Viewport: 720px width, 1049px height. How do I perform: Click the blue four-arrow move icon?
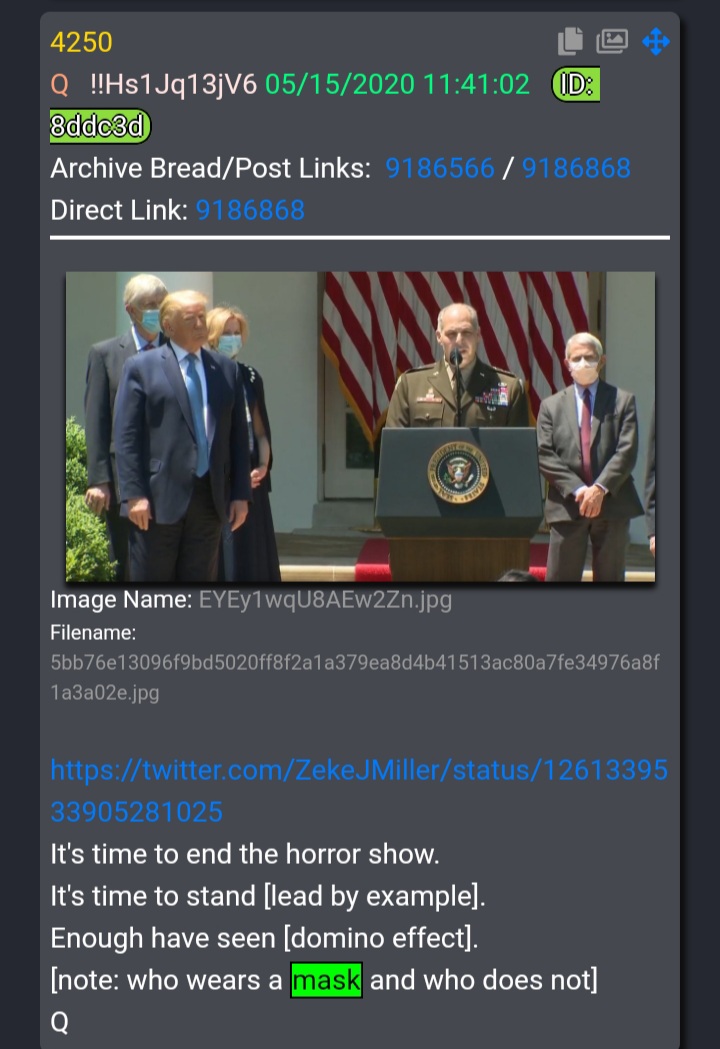point(656,41)
